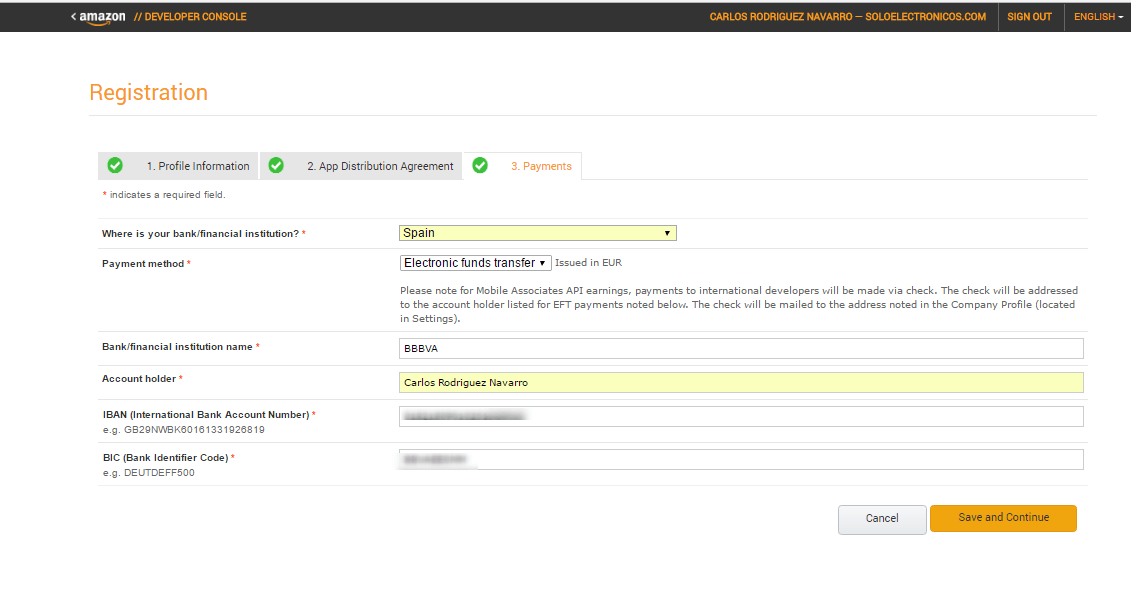
Task: Click the bank name field containing BBBVA
Action: click(740, 348)
